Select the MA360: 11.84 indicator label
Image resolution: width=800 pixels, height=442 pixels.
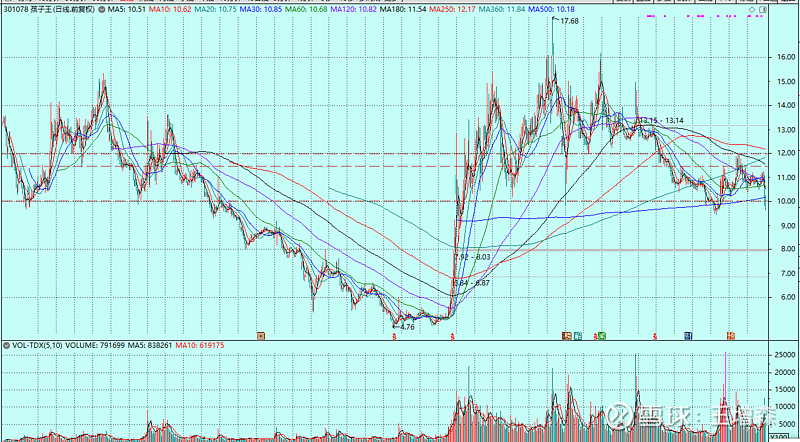pos(501,10)
